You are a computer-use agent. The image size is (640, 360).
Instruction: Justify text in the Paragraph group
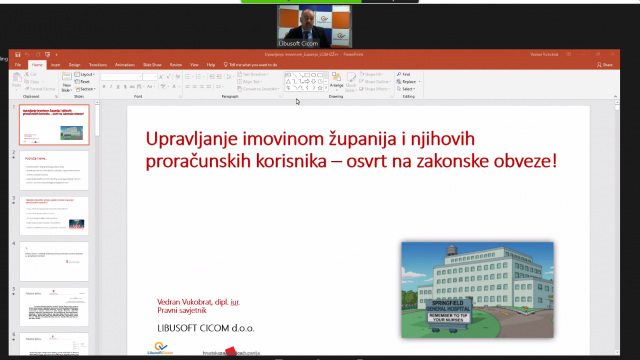(209, 87)
